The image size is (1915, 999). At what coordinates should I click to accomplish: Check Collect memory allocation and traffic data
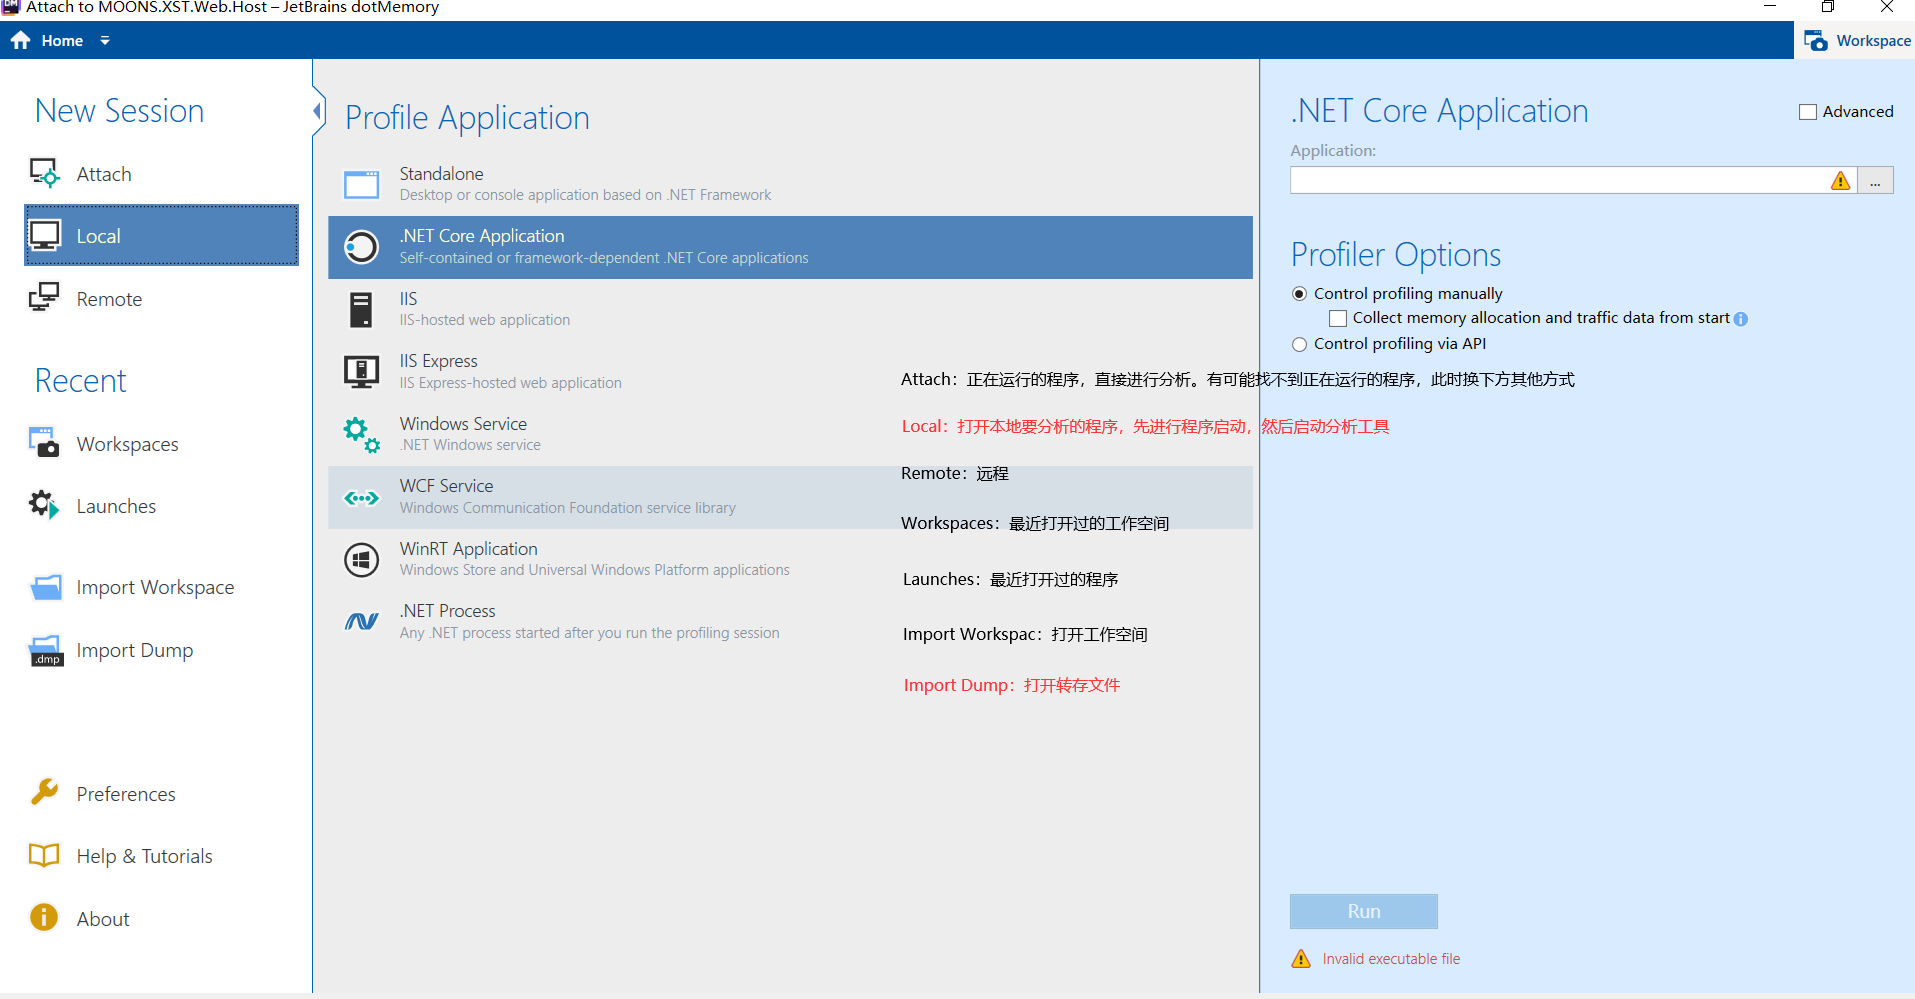1338,318
